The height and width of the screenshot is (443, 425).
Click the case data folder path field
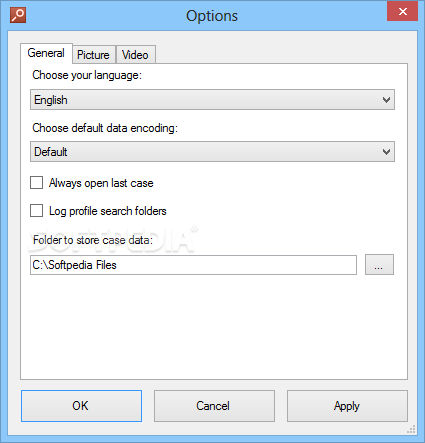tap(193, 265)
